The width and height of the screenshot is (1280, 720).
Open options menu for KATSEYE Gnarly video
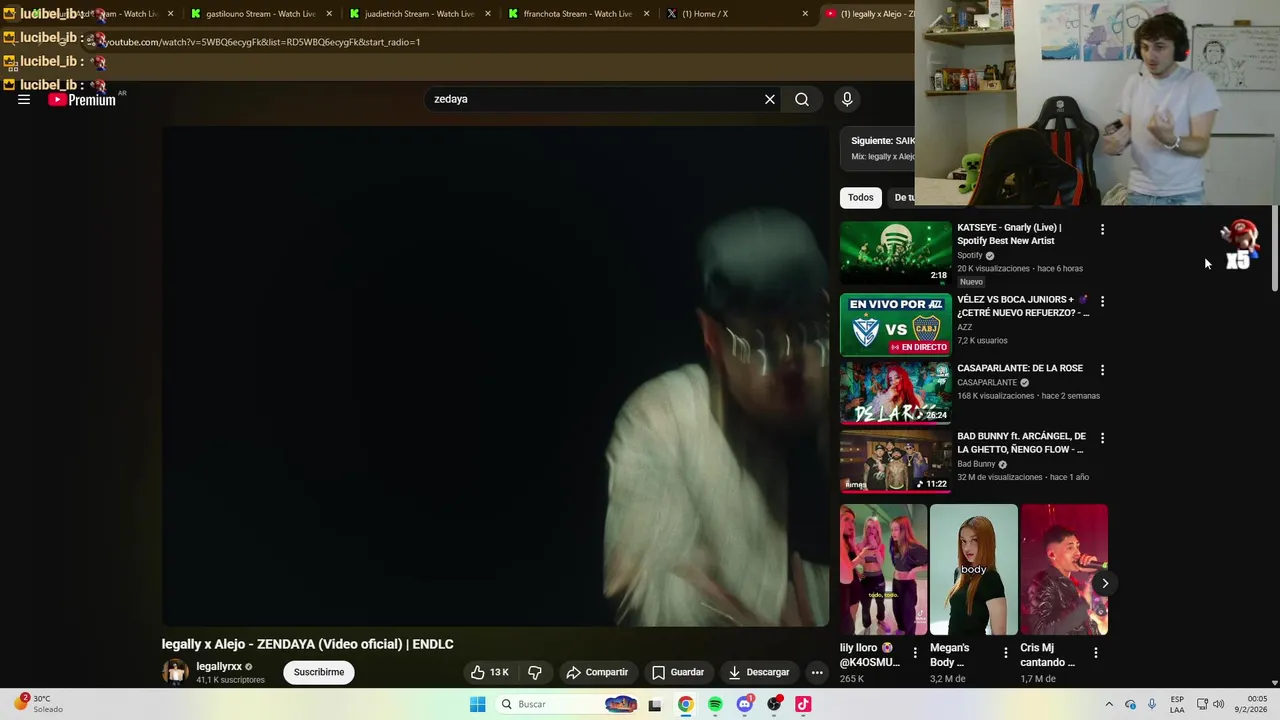point(1102,229)
